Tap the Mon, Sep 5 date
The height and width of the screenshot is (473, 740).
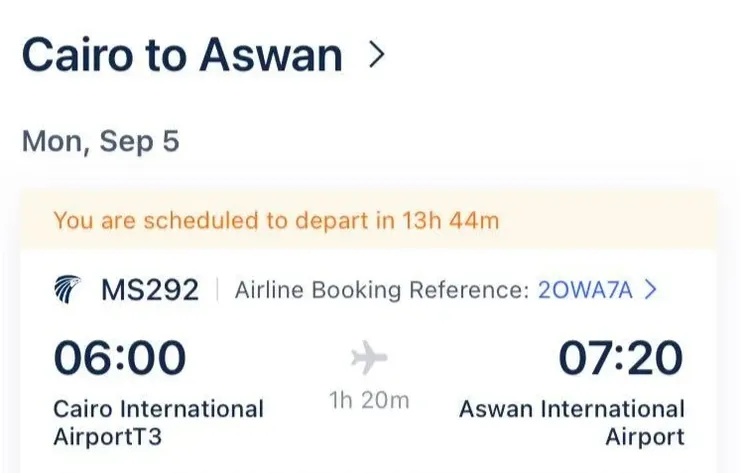click(x=100, y=141)
